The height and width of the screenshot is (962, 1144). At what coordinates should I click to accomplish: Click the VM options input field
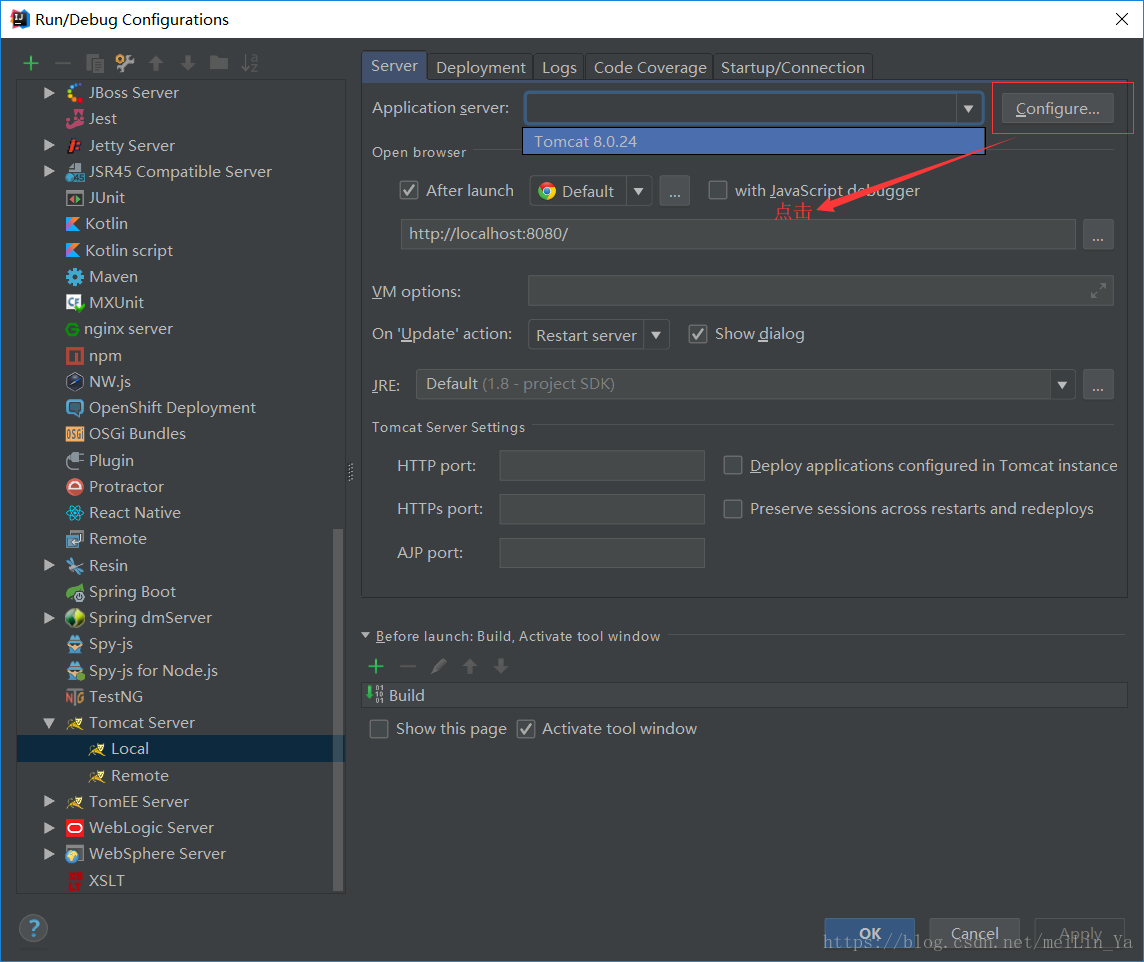(x=821, y=291)
